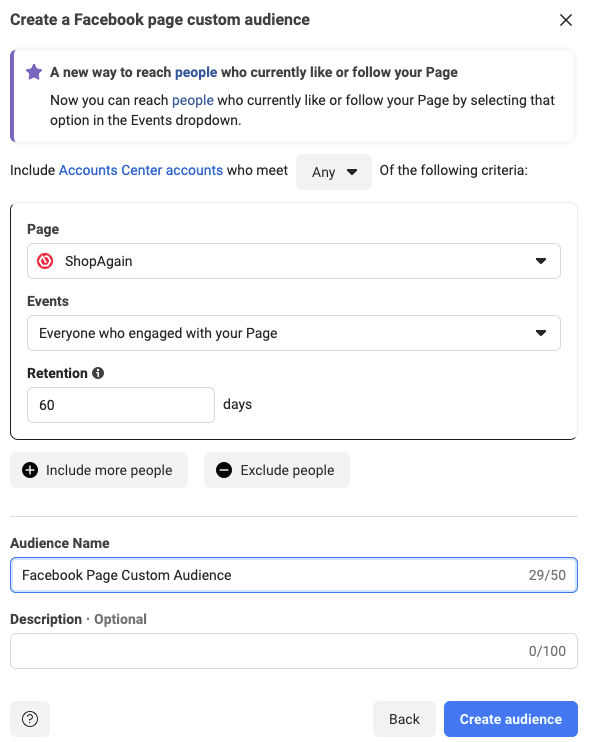Expand the Events dropdown
Screen dimensions: 590x742
tap(294, 333)
